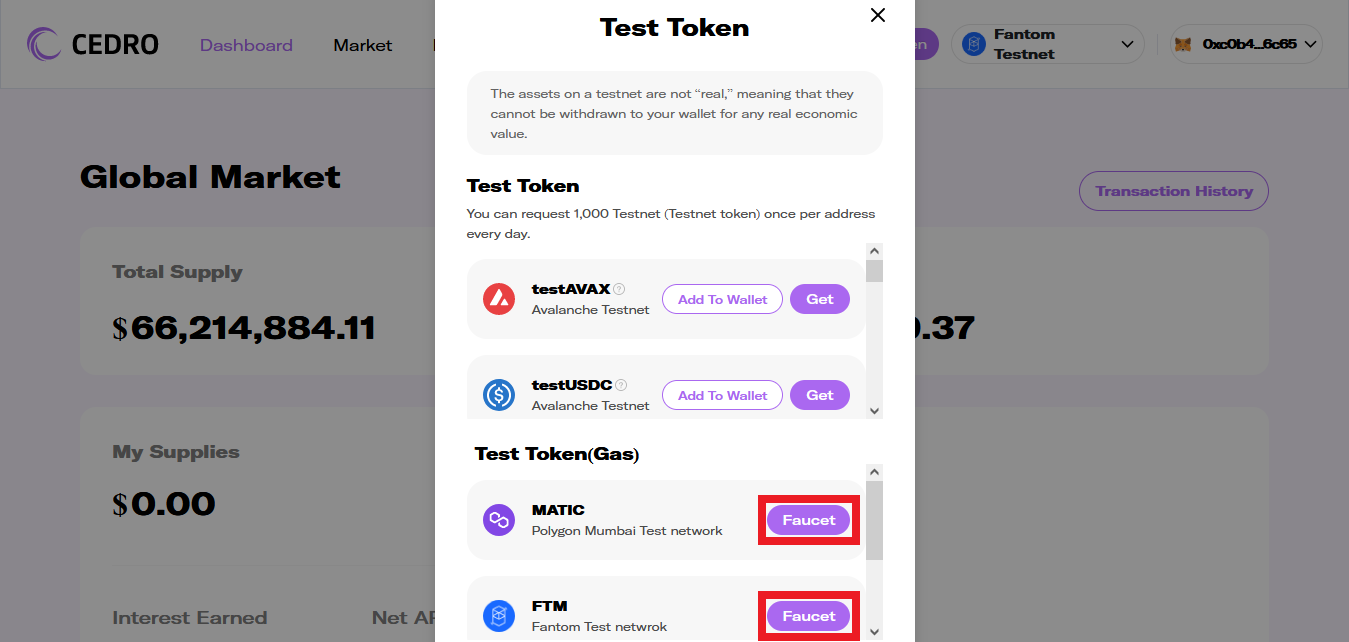Click the Cedro logo icon
The height and width of the screenshot is (642, 1349).
click(x=45, y=45)
